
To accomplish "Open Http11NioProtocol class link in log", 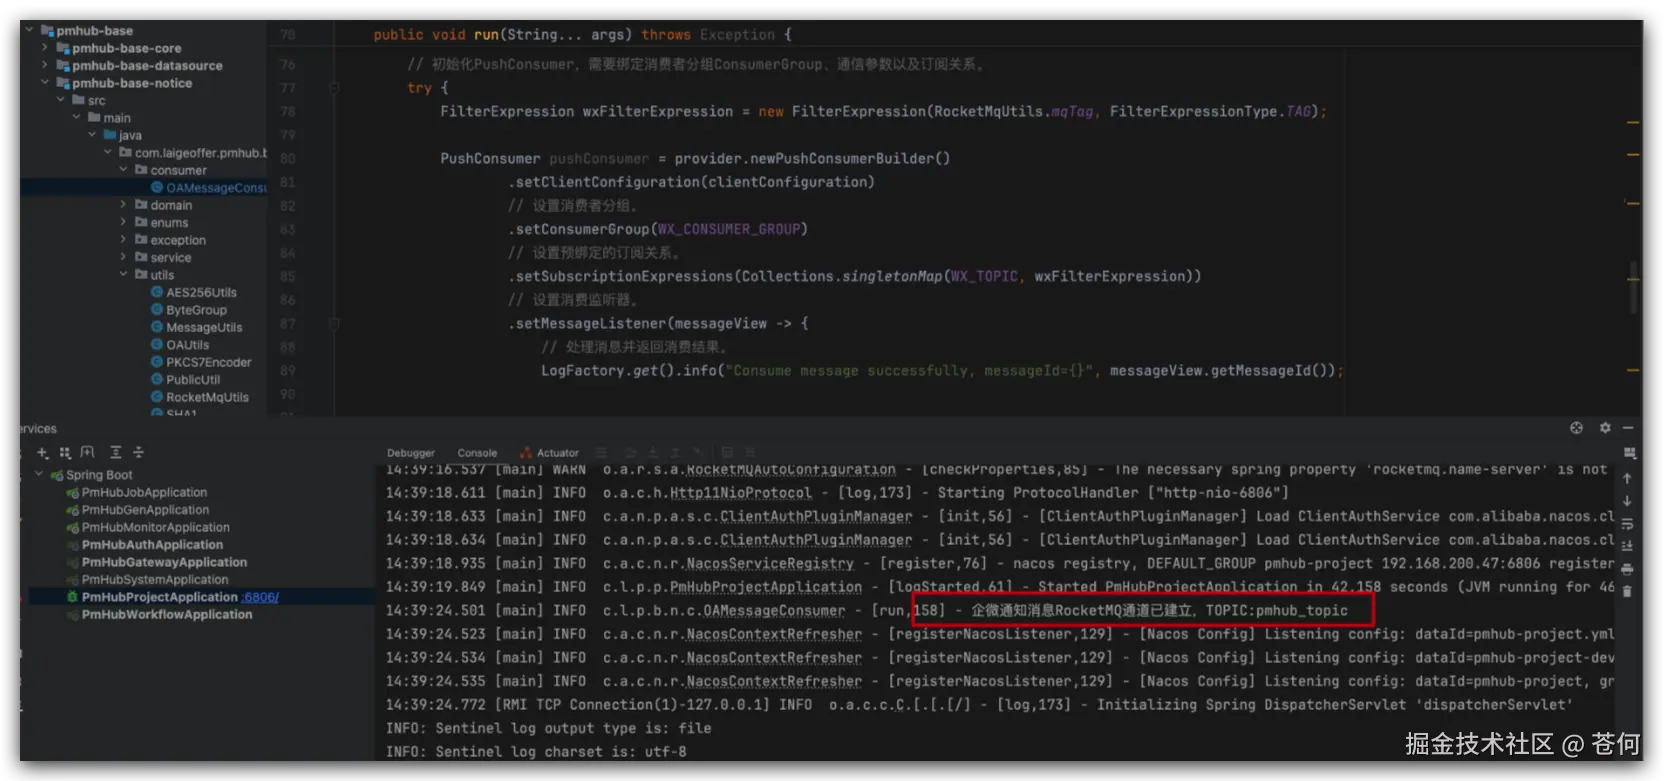I will (740, 493).
